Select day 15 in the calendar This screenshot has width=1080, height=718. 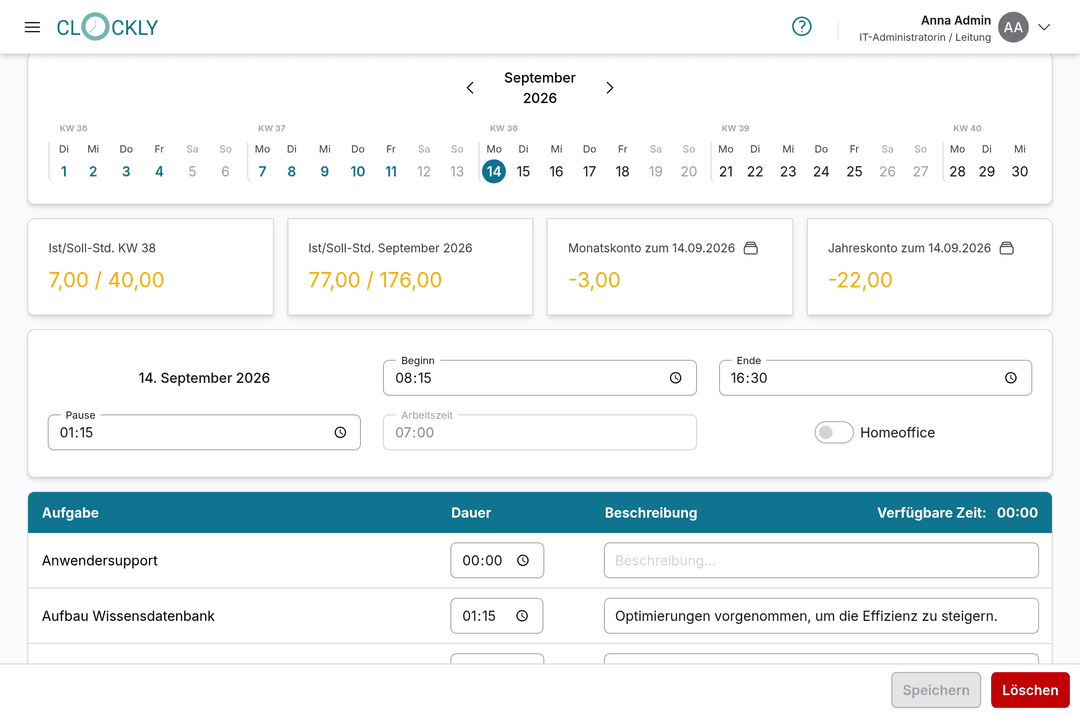tap(523, 172)
